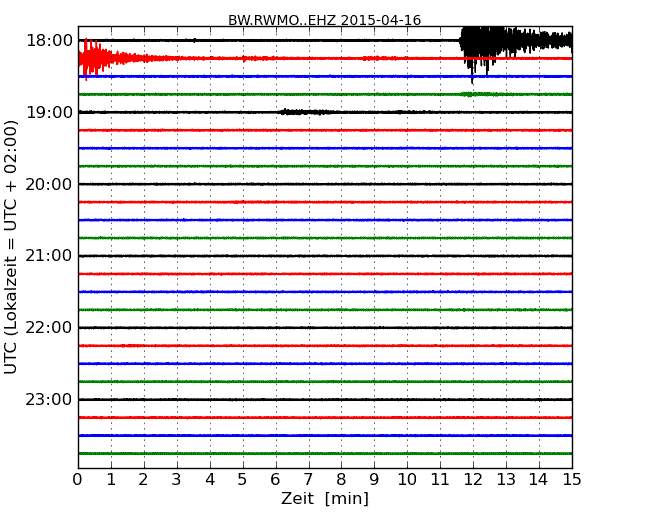
Task: Click the x-axis tick label 15
Action: coord(572,480)
